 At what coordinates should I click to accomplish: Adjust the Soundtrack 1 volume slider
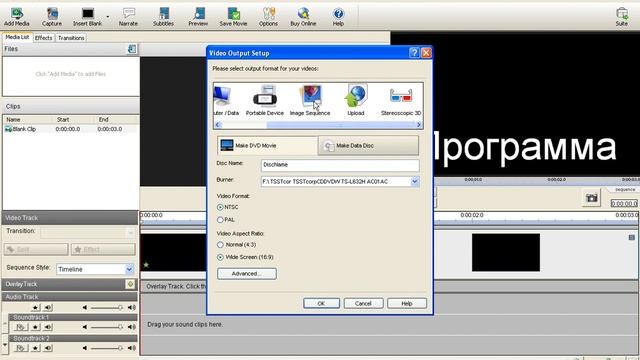[107, 327]
